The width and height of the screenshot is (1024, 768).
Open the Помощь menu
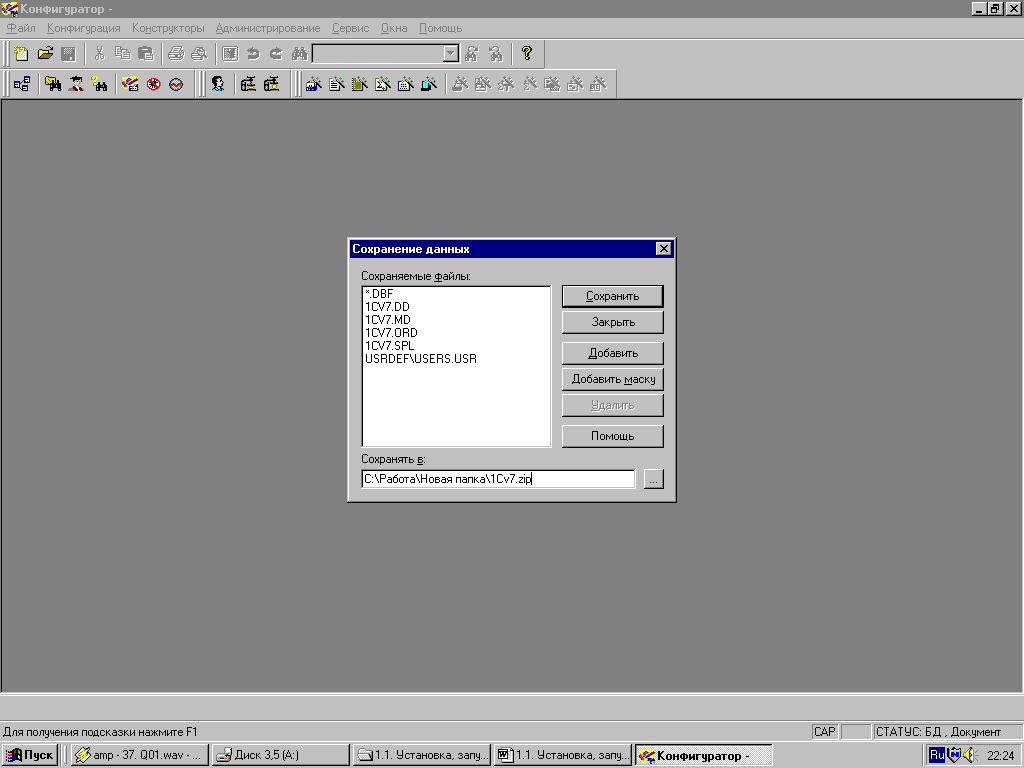440,28
